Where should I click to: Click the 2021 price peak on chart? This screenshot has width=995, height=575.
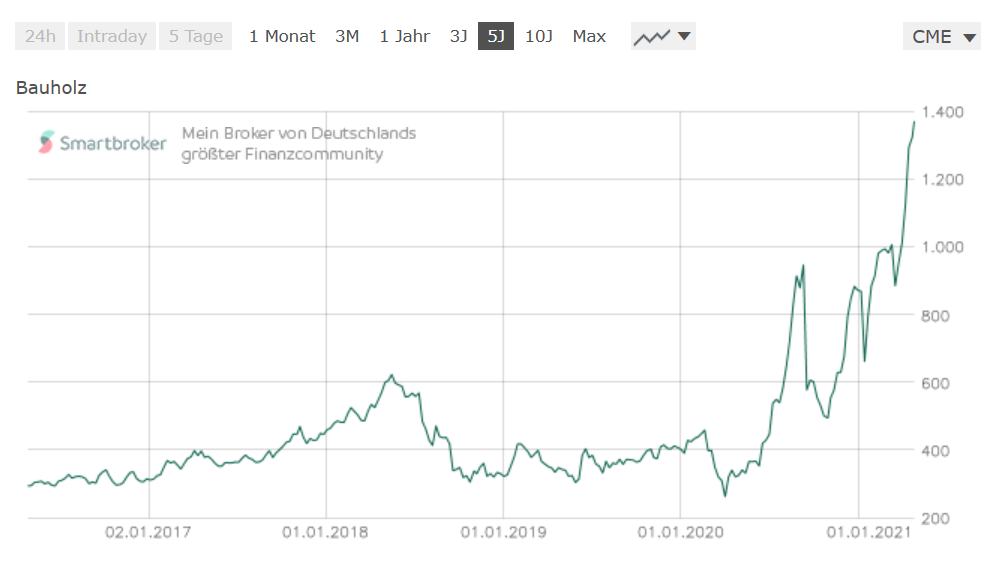(x=913, y=122)
